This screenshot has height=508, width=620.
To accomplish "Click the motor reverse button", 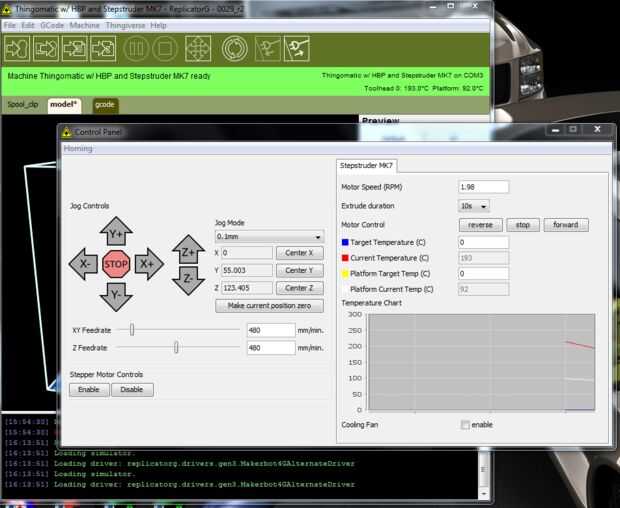I will (x=480, y=225).
